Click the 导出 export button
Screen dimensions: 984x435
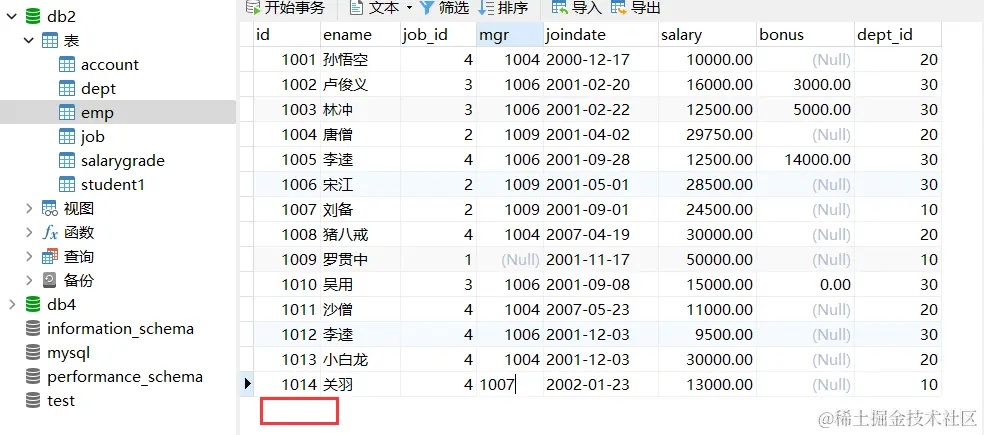[x=636, y=8]
